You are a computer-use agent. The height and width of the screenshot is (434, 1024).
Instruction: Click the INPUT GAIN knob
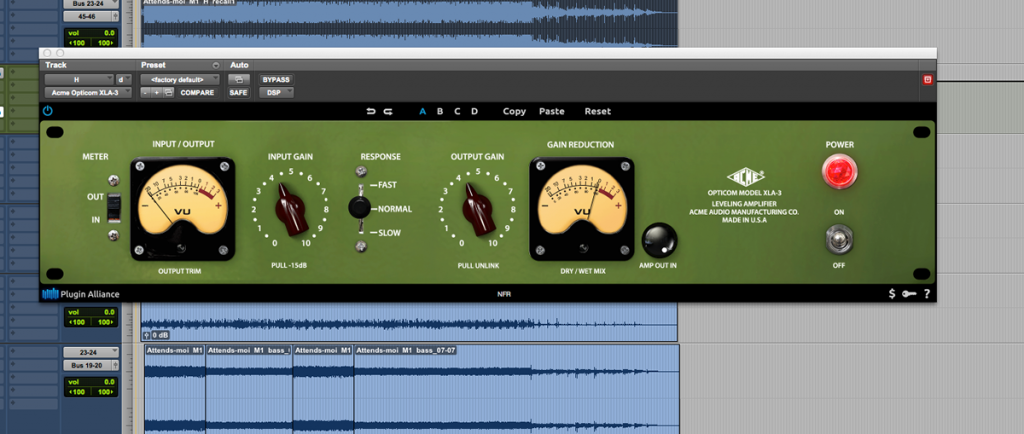click(290, 209)
